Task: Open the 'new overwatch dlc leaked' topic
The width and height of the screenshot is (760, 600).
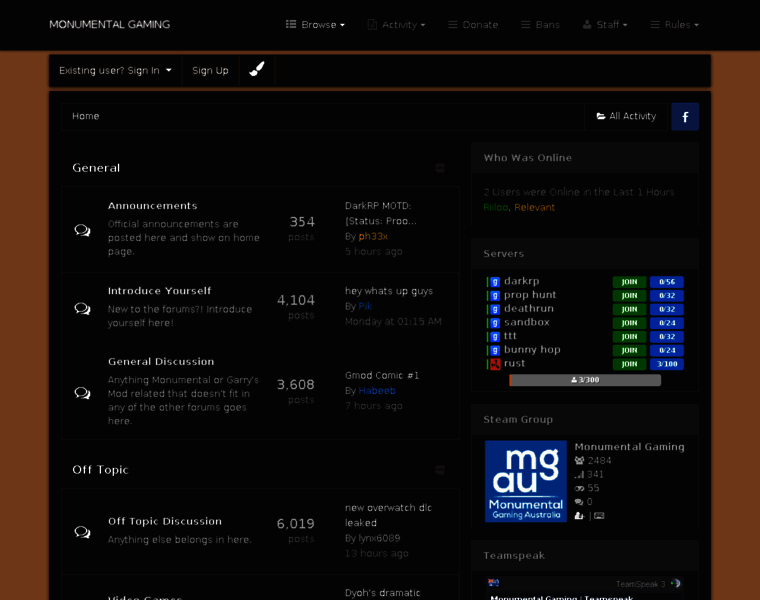Action: (x=388, y=515)
